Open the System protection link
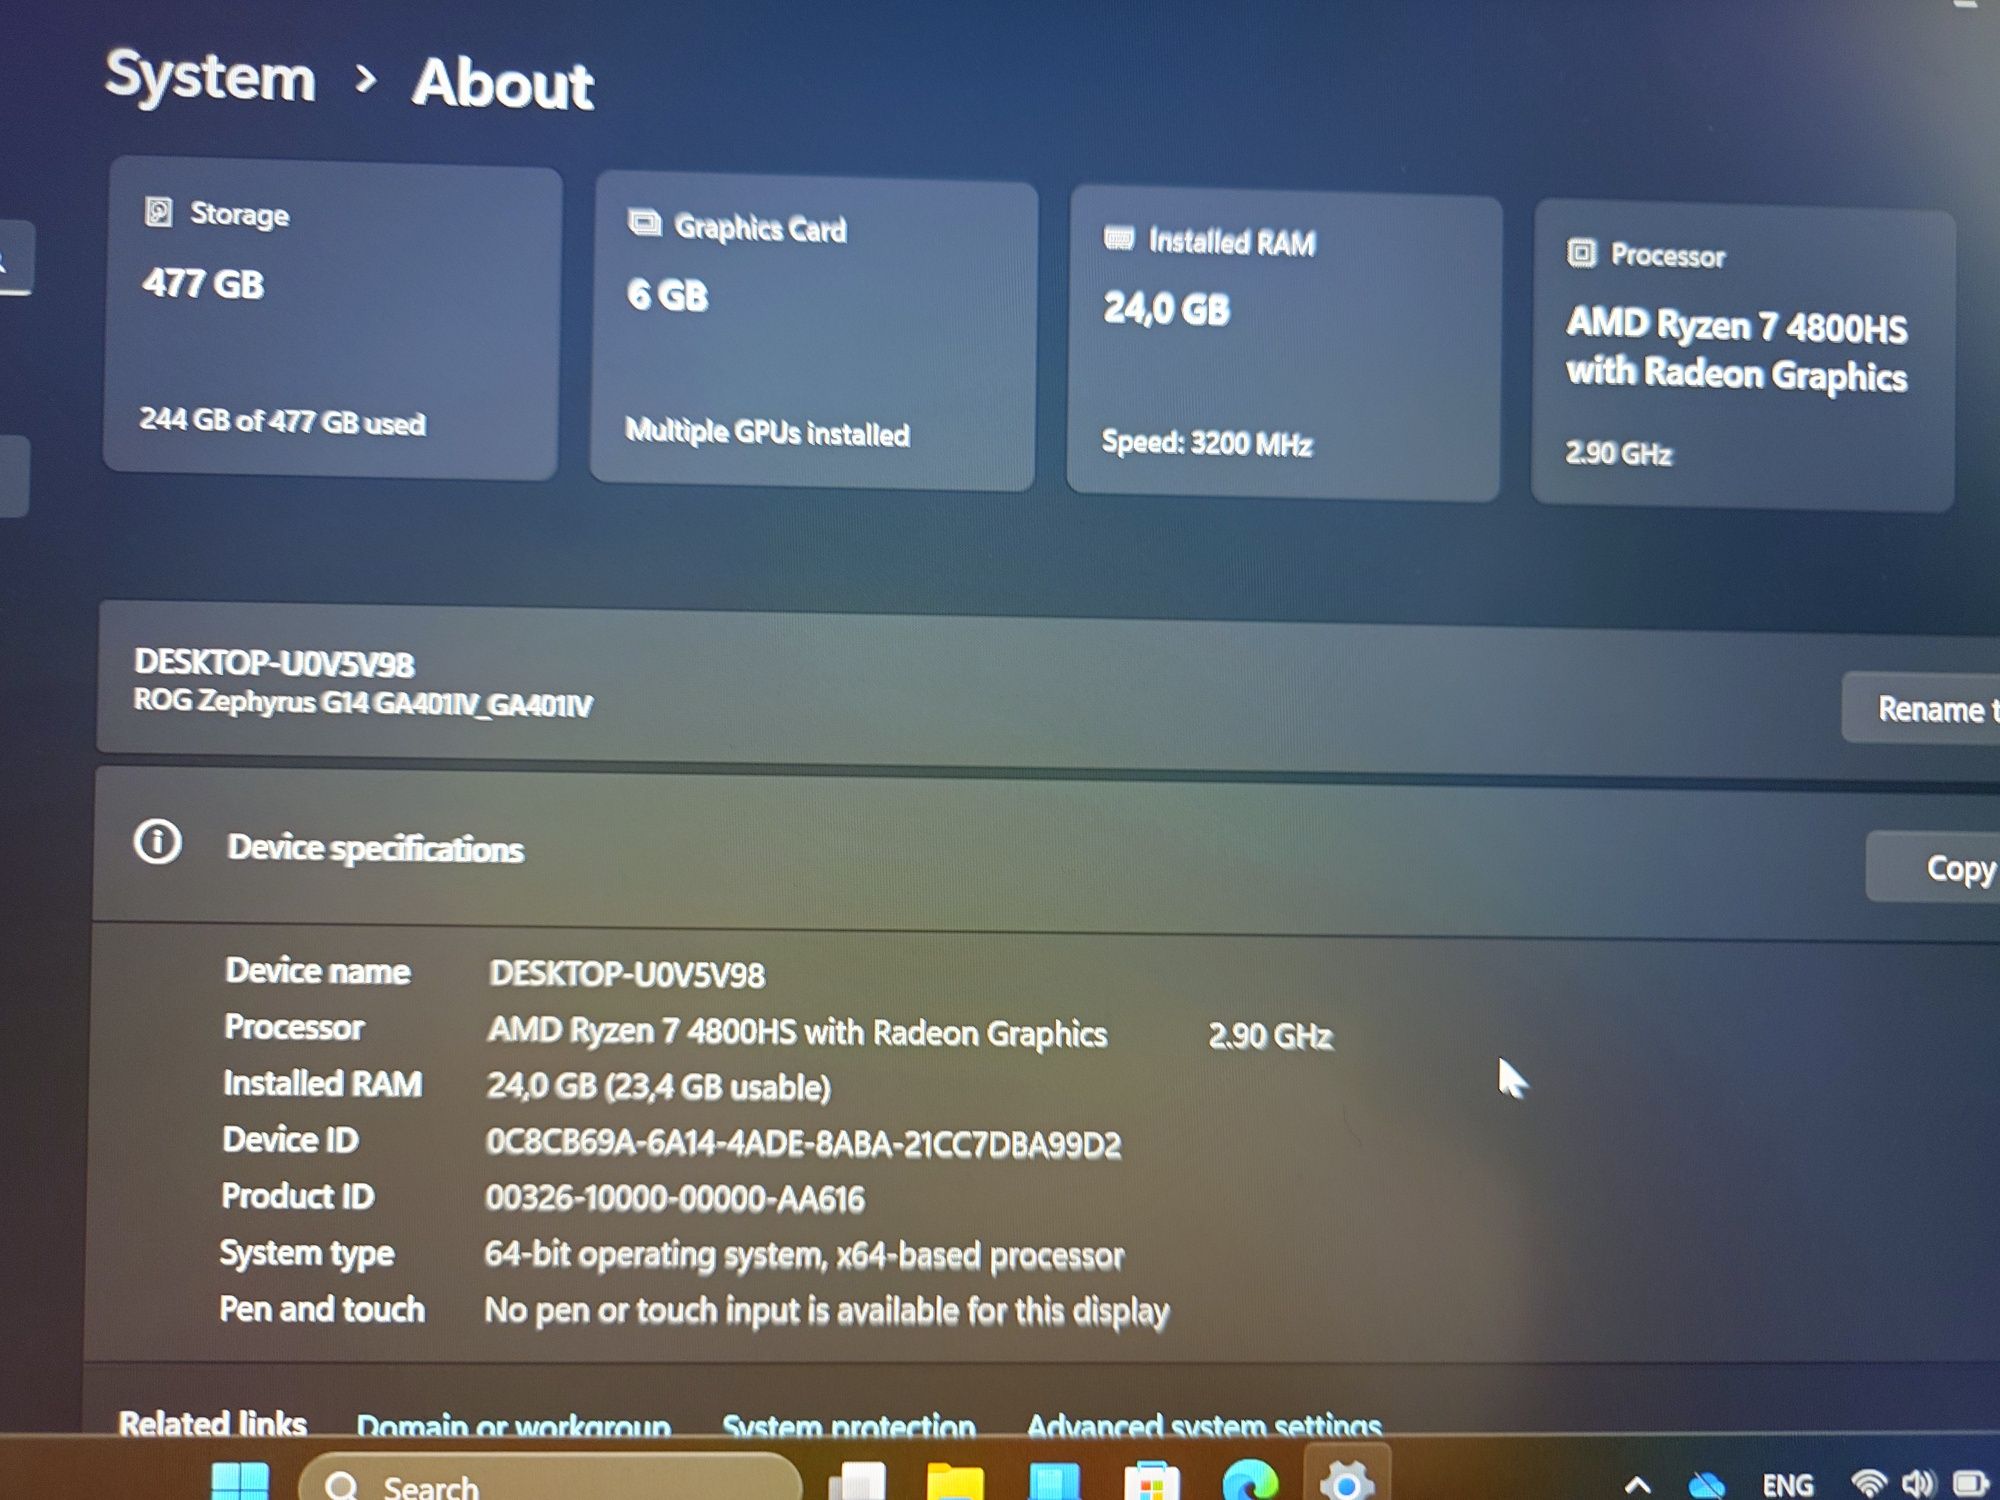This screenshot has height=1500, width=2000. click(x=849, y=1426)
